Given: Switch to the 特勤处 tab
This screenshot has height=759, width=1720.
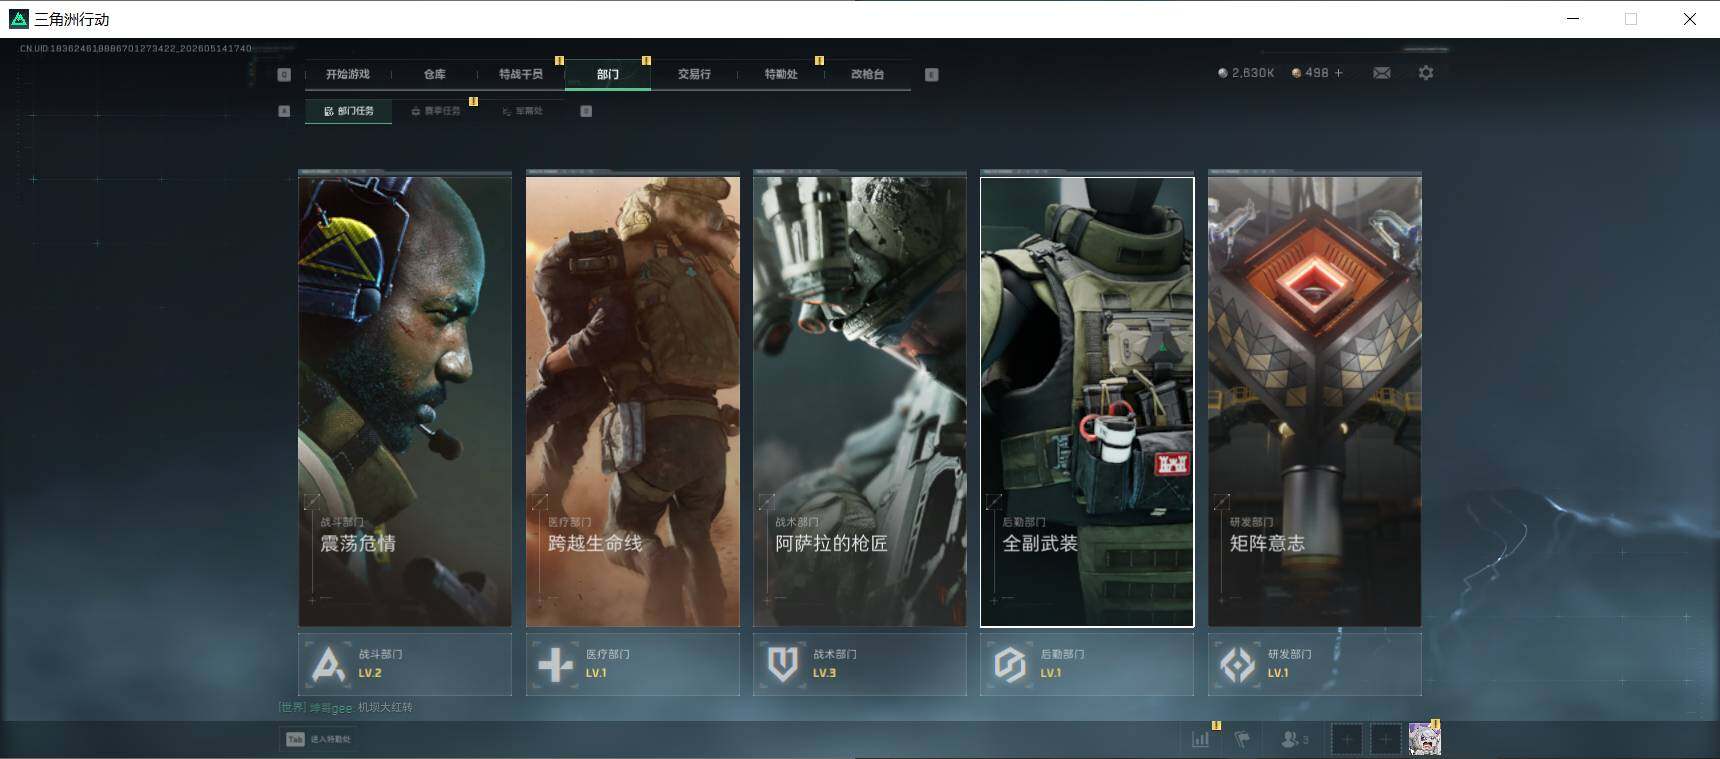Looking at the screenshot, I should click(781, 74).
